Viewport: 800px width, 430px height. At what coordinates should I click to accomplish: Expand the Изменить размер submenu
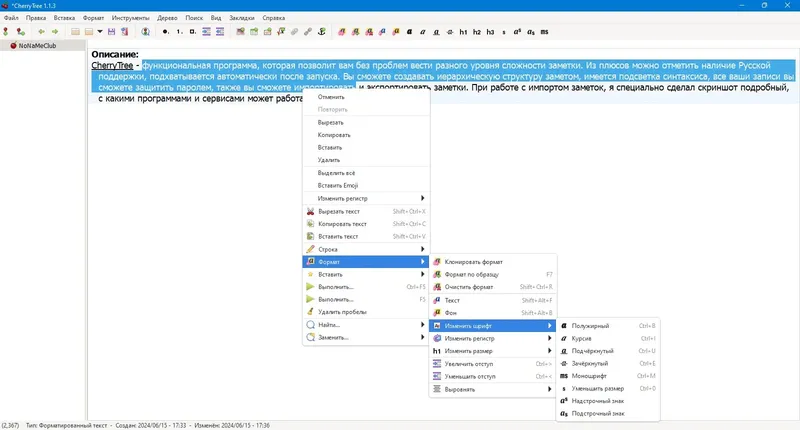click(492, 351)
